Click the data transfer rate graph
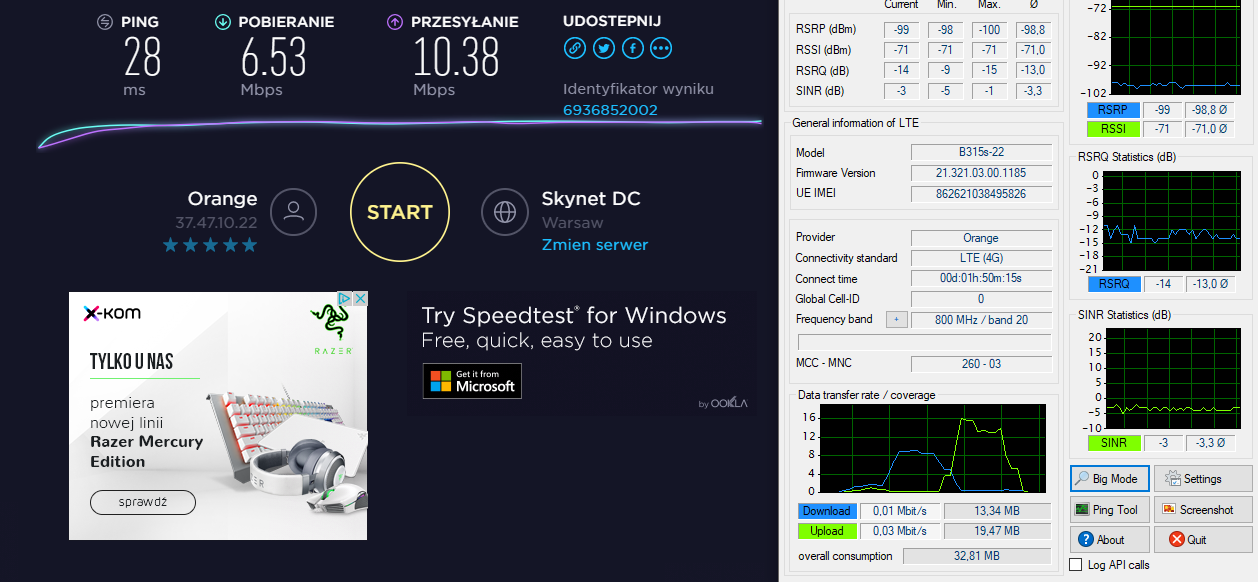 933,448
